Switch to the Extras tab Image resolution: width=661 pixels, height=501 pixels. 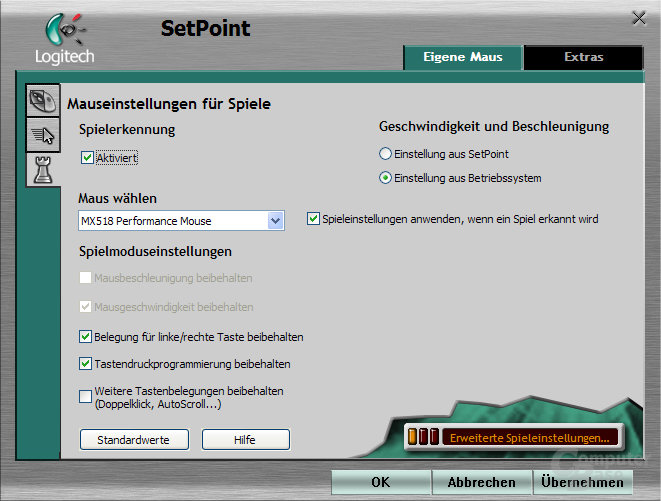[x=583, y=57]
